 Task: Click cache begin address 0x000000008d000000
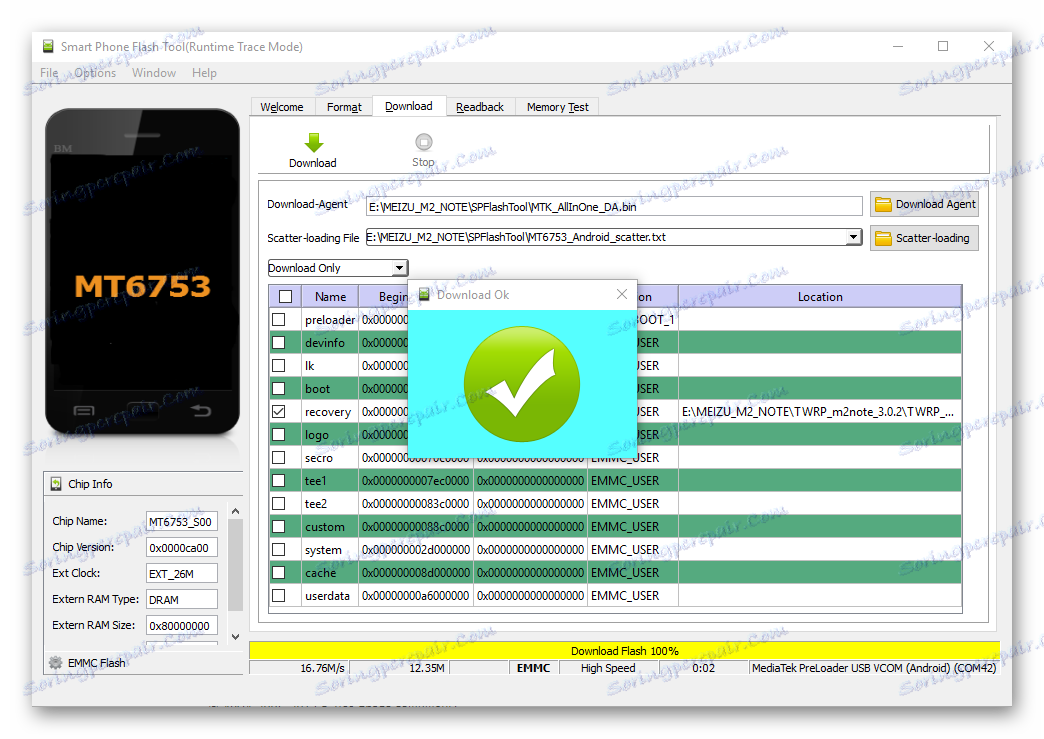pos(416,573)
